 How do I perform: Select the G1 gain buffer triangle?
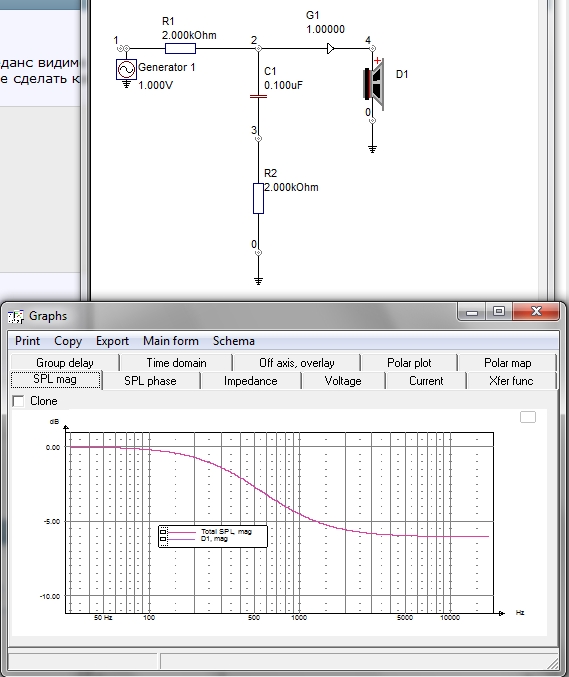click(330, 48)
